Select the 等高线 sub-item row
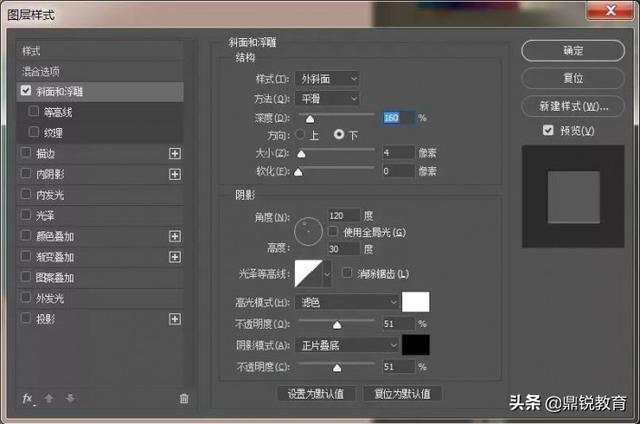The image size is (640, 424). click(100, 112)
